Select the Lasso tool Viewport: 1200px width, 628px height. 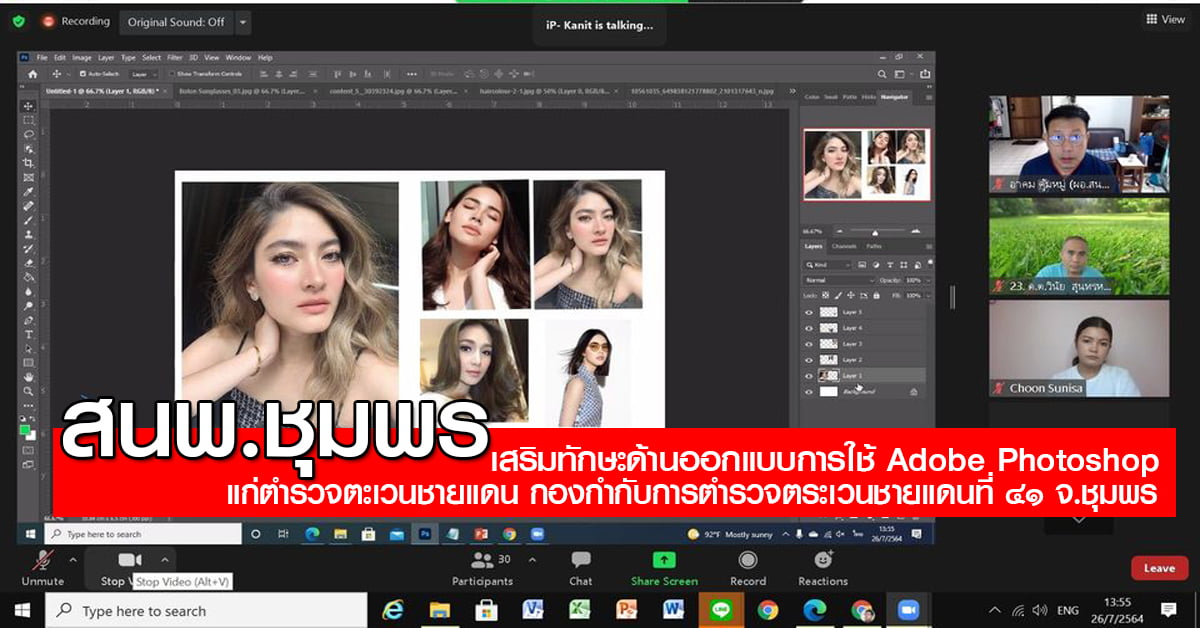pos(29,133)
